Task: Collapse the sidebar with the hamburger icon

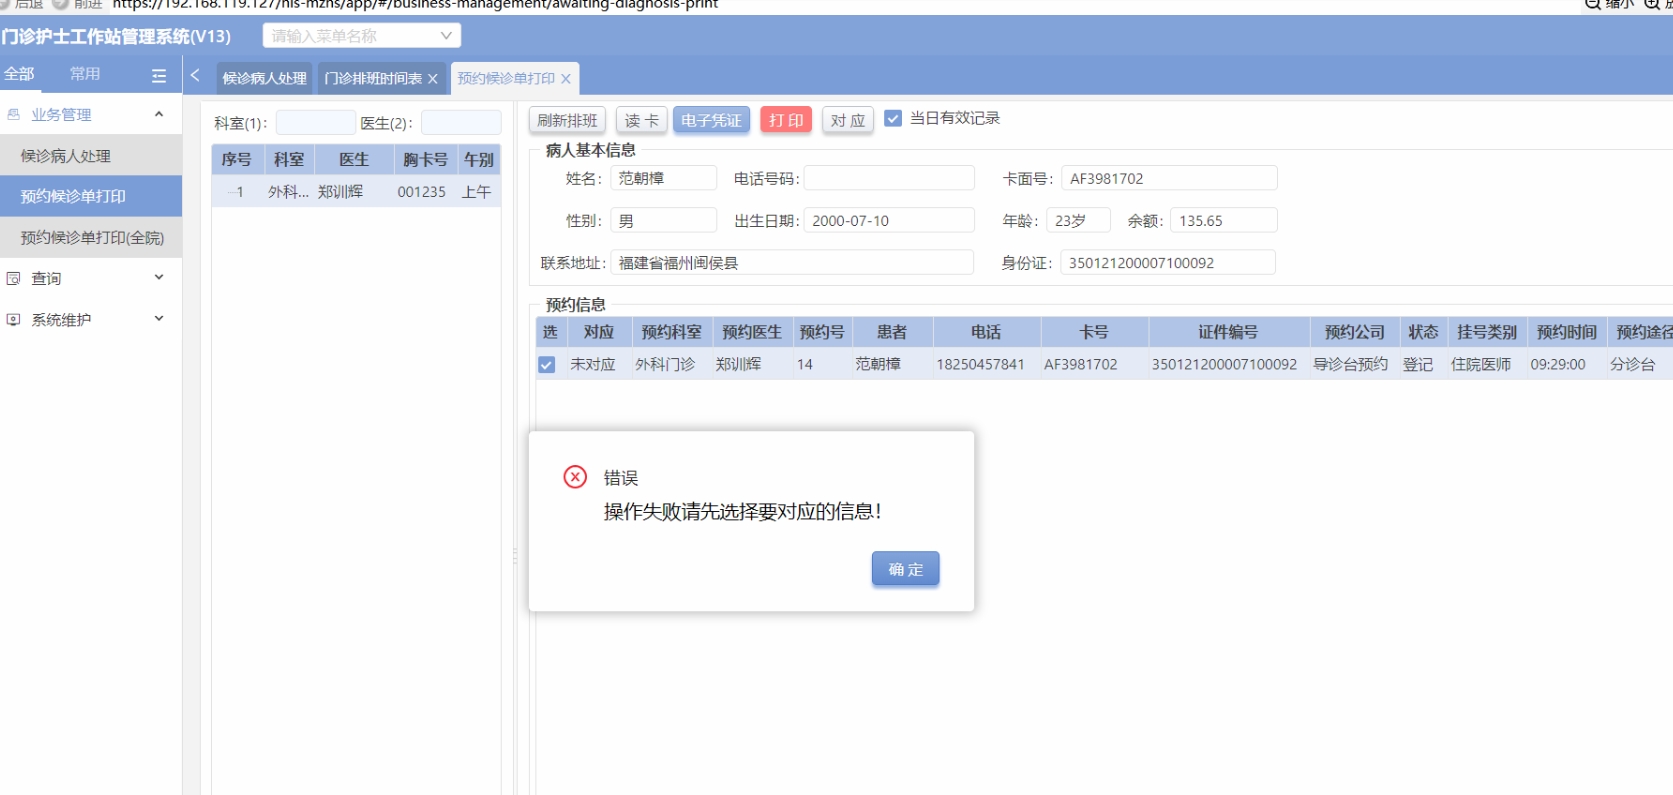Action: click(159, 75)
